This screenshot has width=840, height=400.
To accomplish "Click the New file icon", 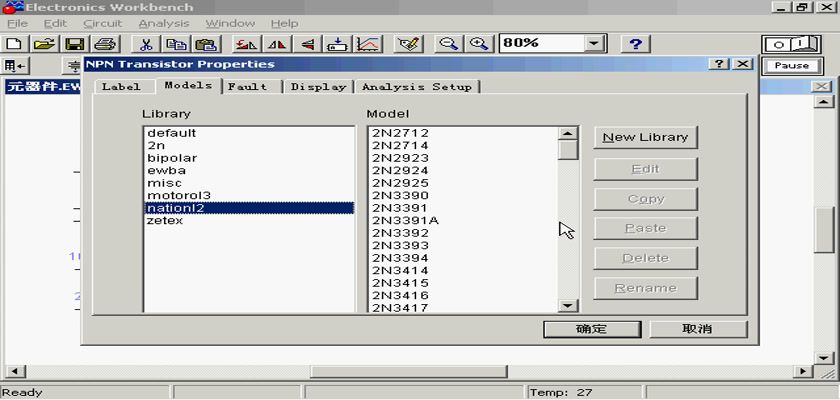I will tap(14, 44).
